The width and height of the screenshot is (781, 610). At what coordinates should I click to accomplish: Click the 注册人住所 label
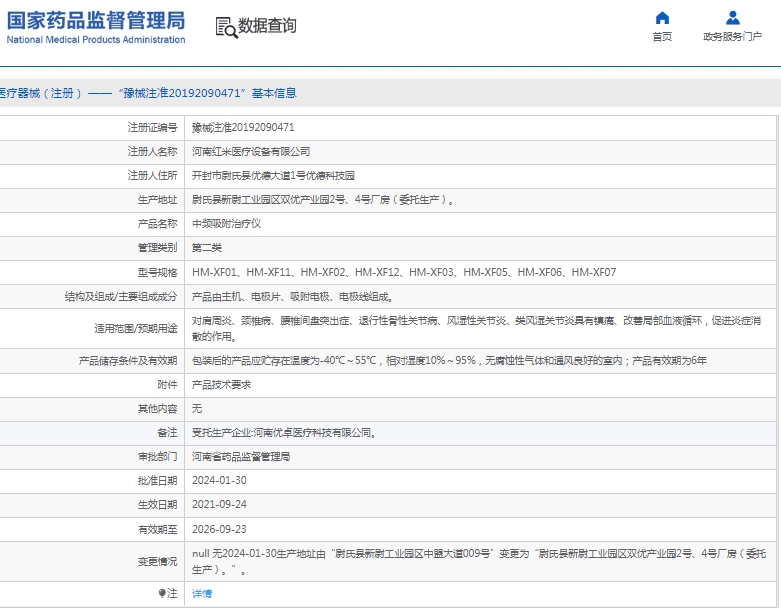(x=152, y=175)
